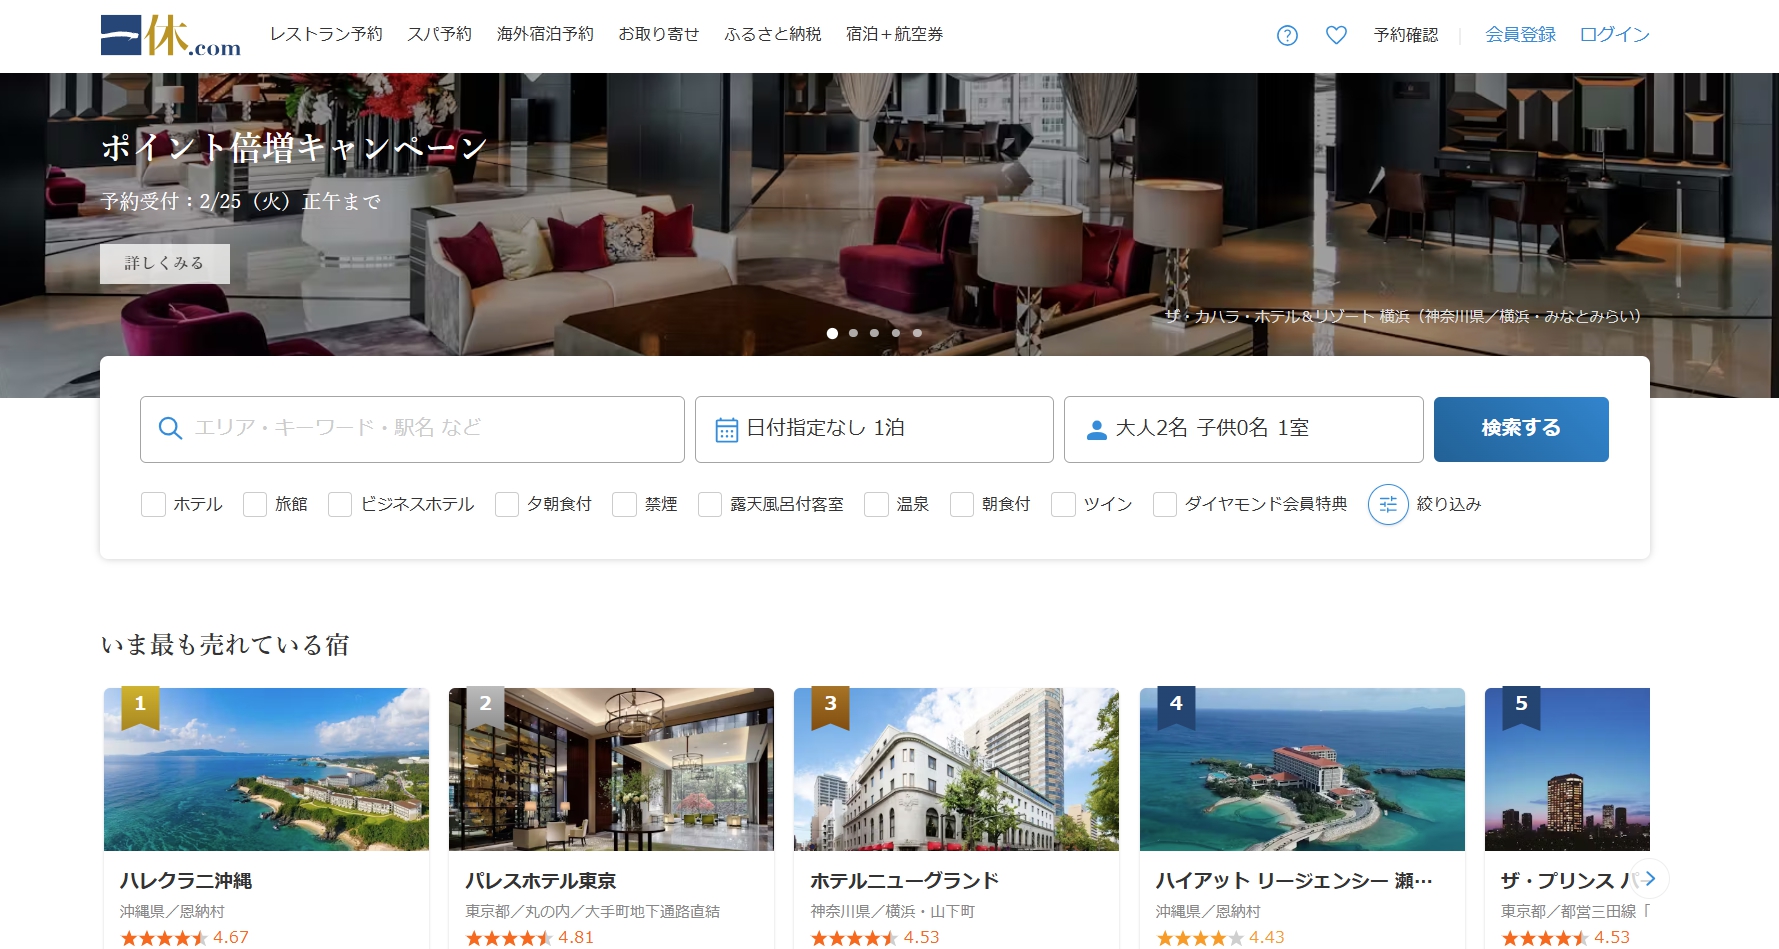
Task: Click the ハイアット リージェンシー hotel name
Action: [x=1295, y=881]
